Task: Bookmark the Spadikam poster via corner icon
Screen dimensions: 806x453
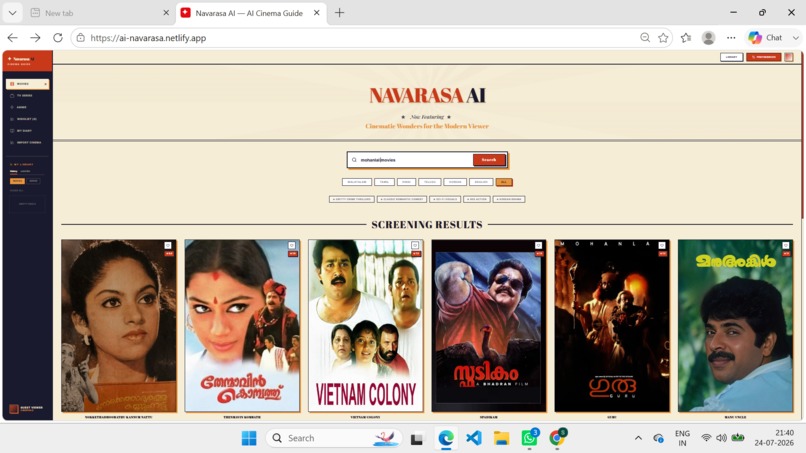Action: click(538, 245)
